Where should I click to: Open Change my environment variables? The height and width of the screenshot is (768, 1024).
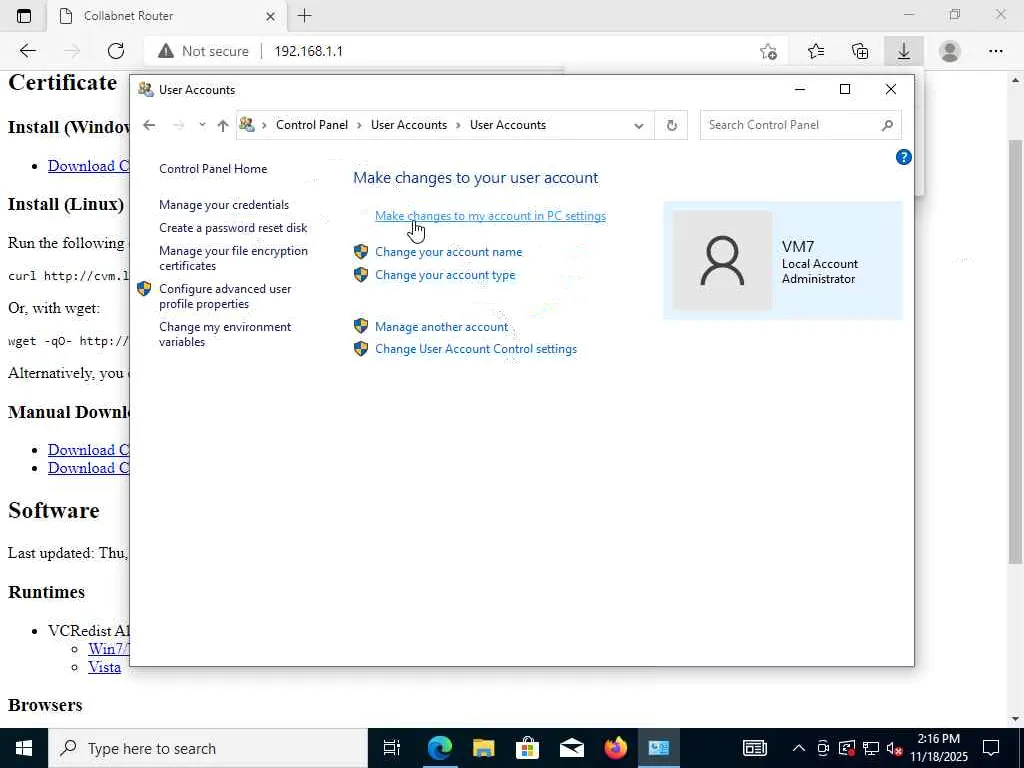coord(225,334)
